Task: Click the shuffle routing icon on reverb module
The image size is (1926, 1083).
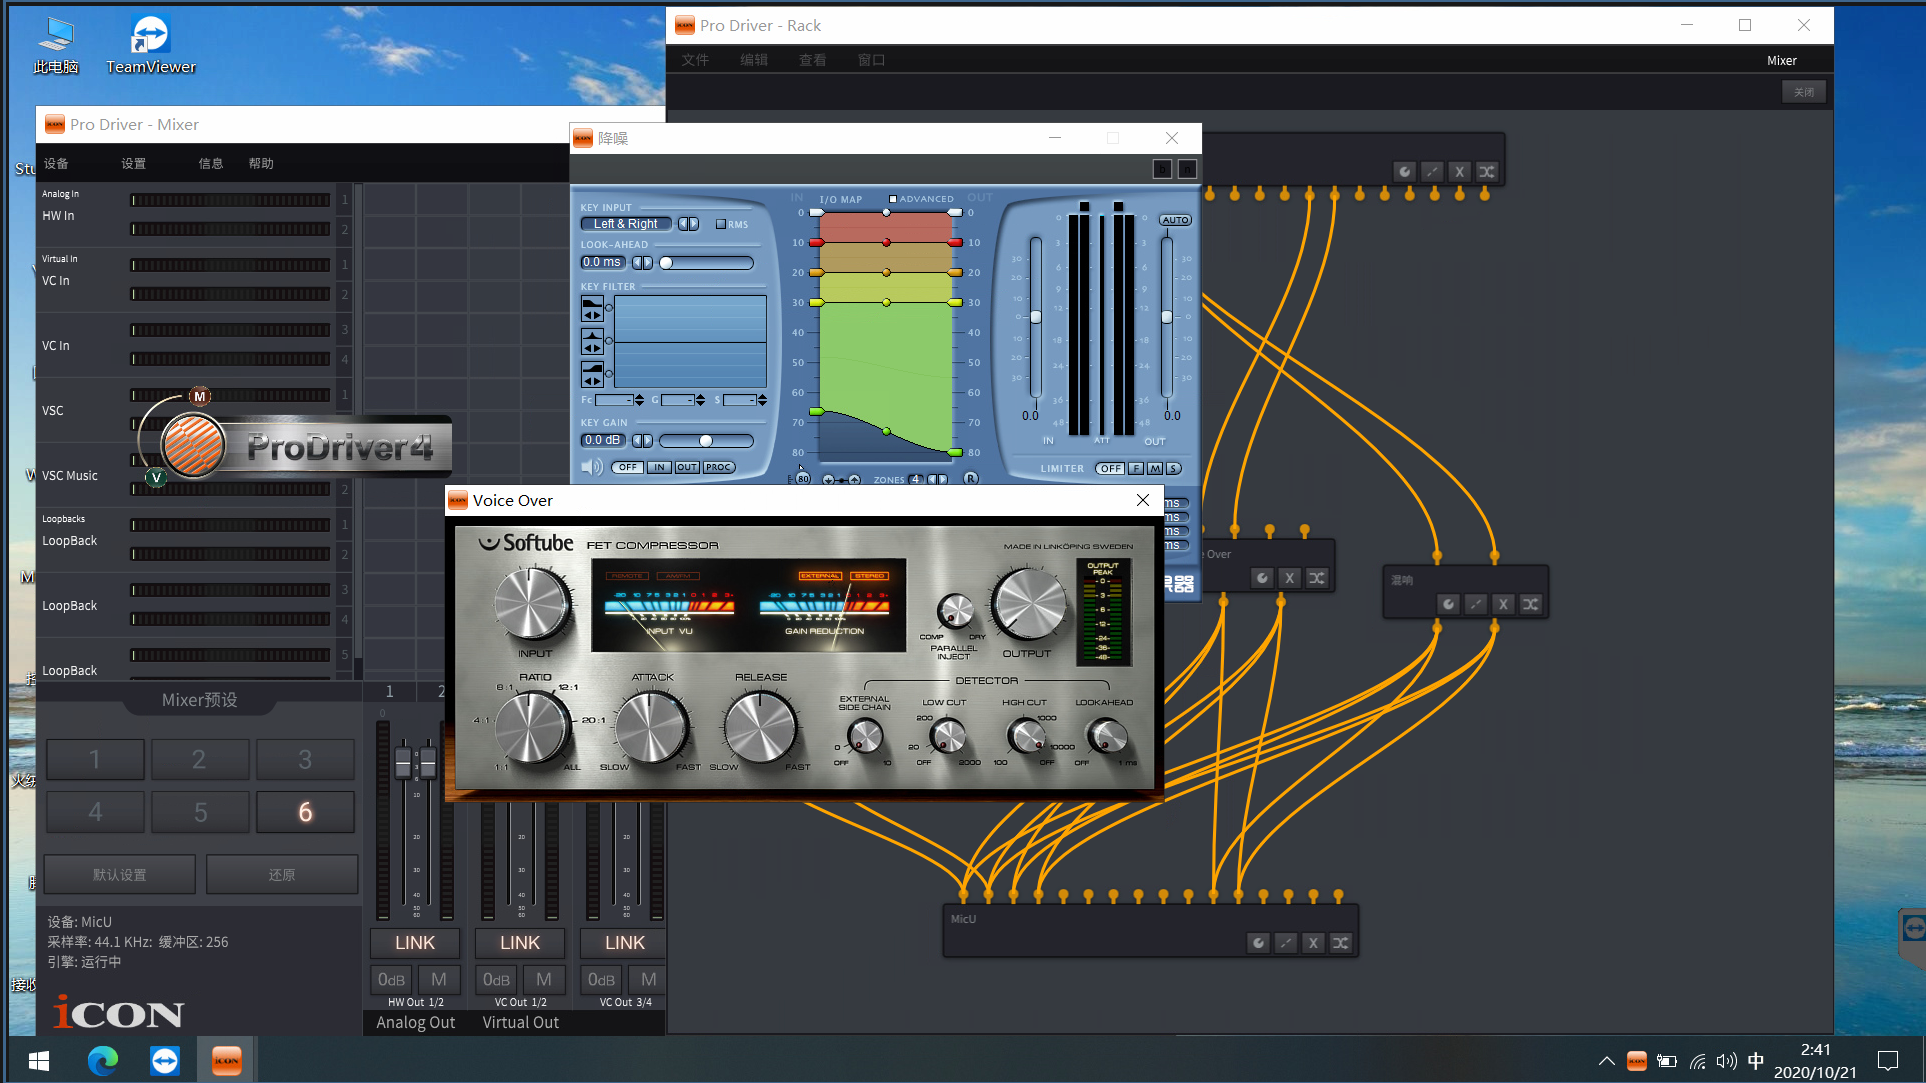Action: click(x=1530, y=604)
